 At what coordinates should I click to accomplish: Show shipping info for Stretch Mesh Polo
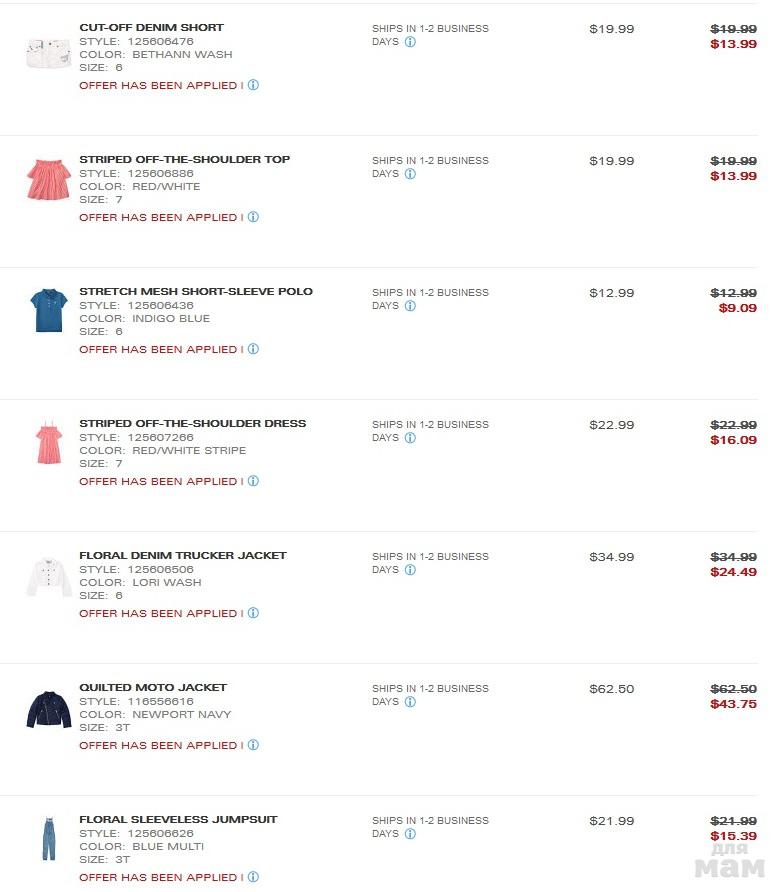click(x=410, y=306)
